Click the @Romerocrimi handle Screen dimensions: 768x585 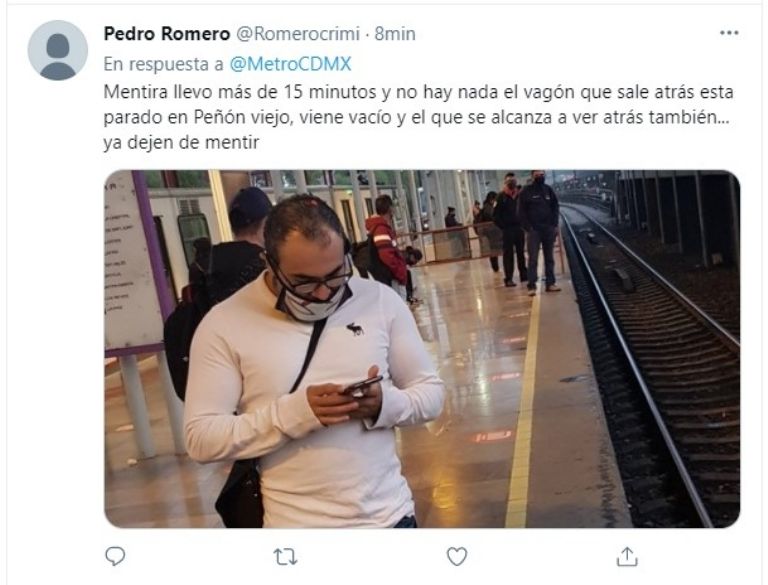[x=298, y=34]
